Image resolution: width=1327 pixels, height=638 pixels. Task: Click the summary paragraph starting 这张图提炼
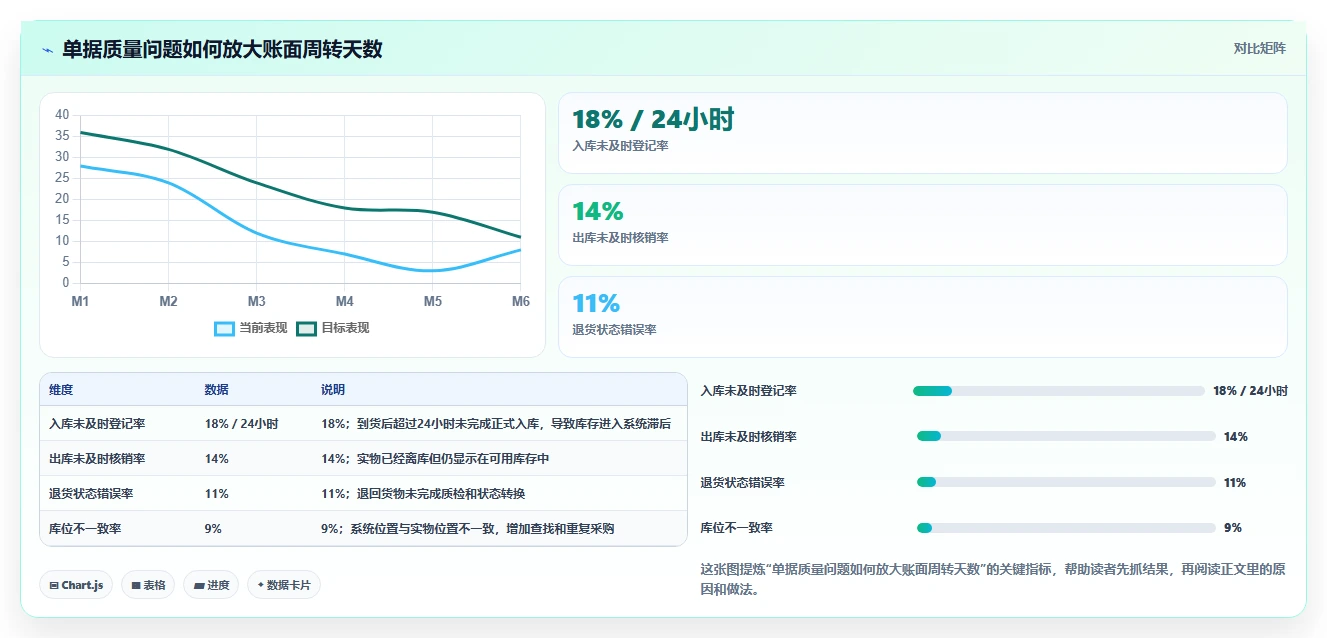(993, 579)
